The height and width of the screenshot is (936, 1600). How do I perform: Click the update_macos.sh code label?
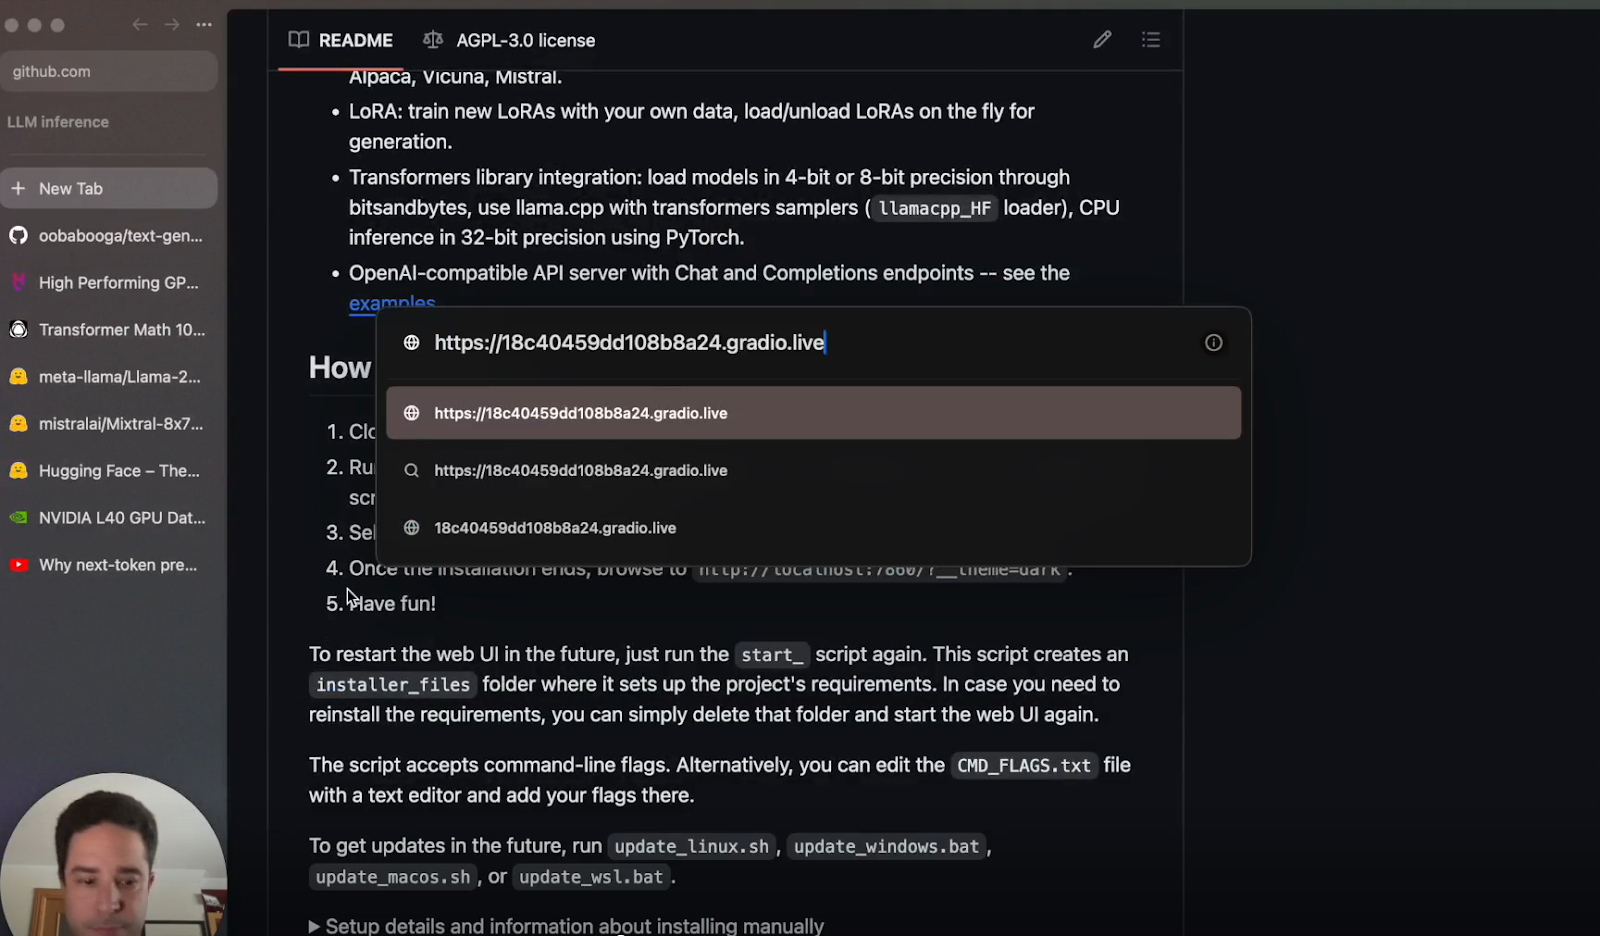[x=393, y=877]
